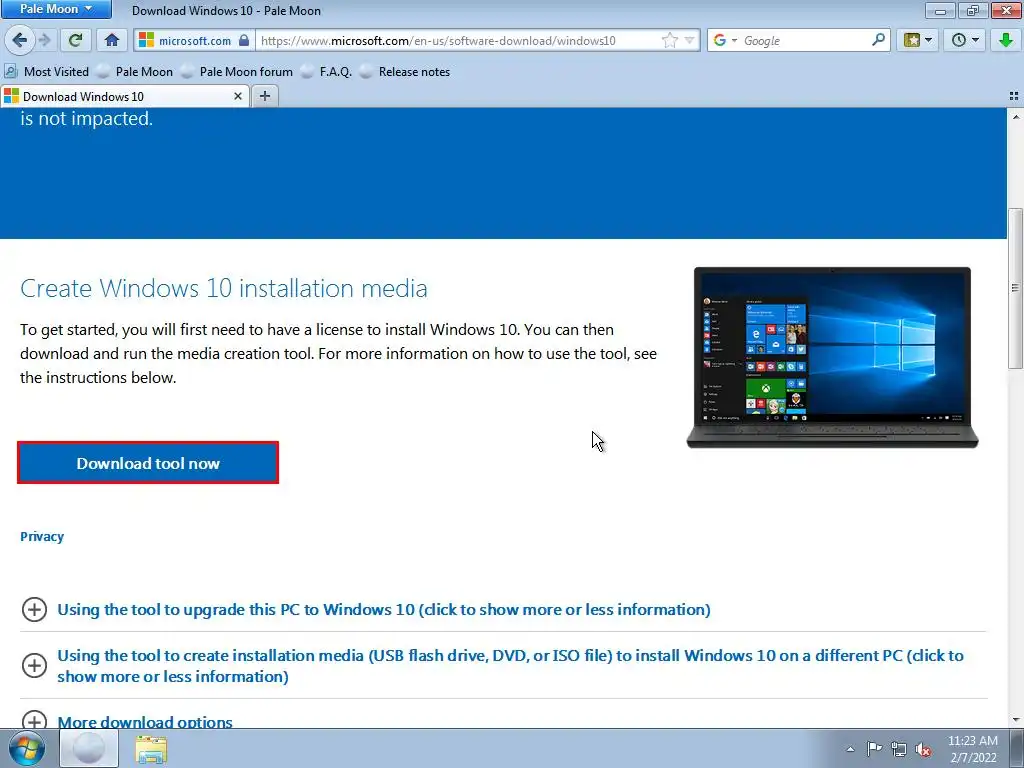Image resolution: width=1024 pixels, height=768 pixels.
Task: Click the Windows 10 laptop image
Action: (x=832, y=357)
